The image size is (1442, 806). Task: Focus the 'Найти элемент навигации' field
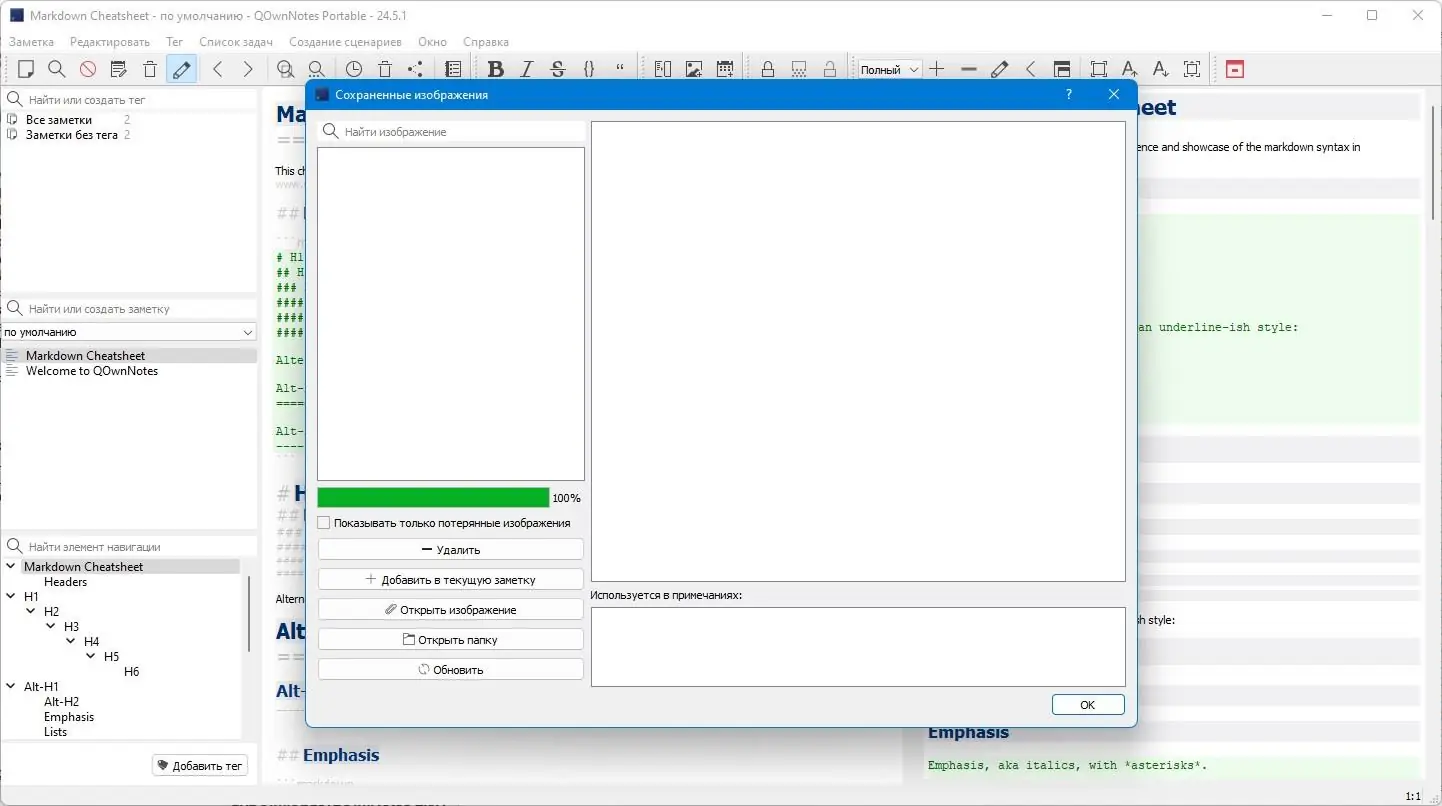[x=130, y=547]
